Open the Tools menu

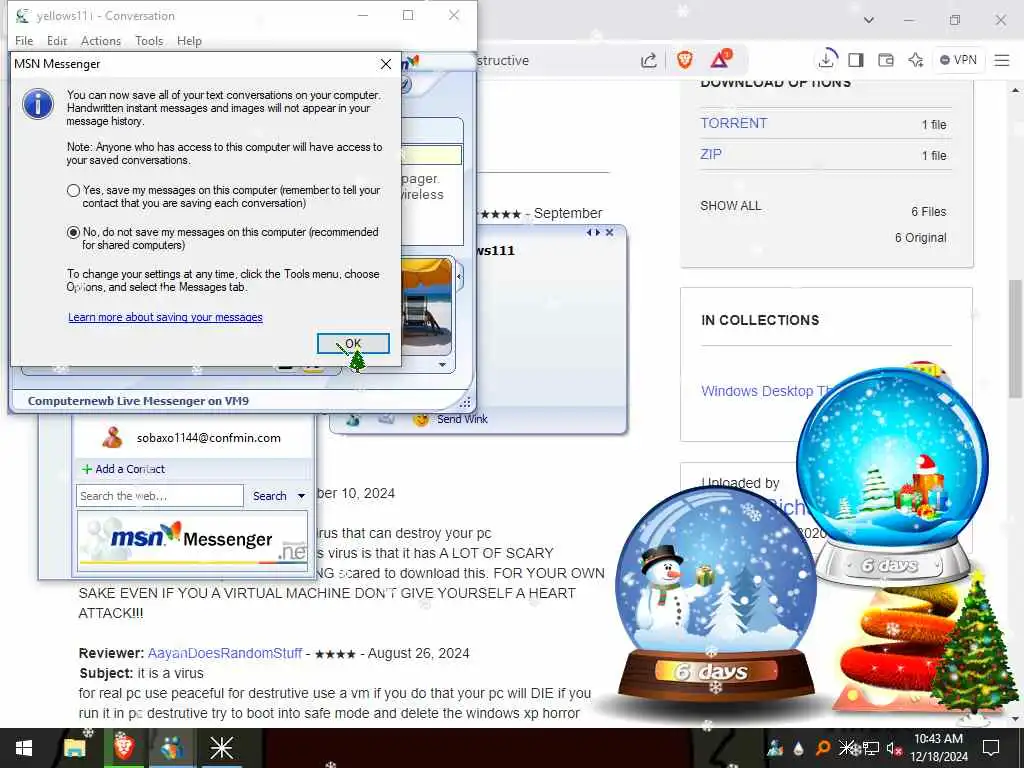(149, 40)
